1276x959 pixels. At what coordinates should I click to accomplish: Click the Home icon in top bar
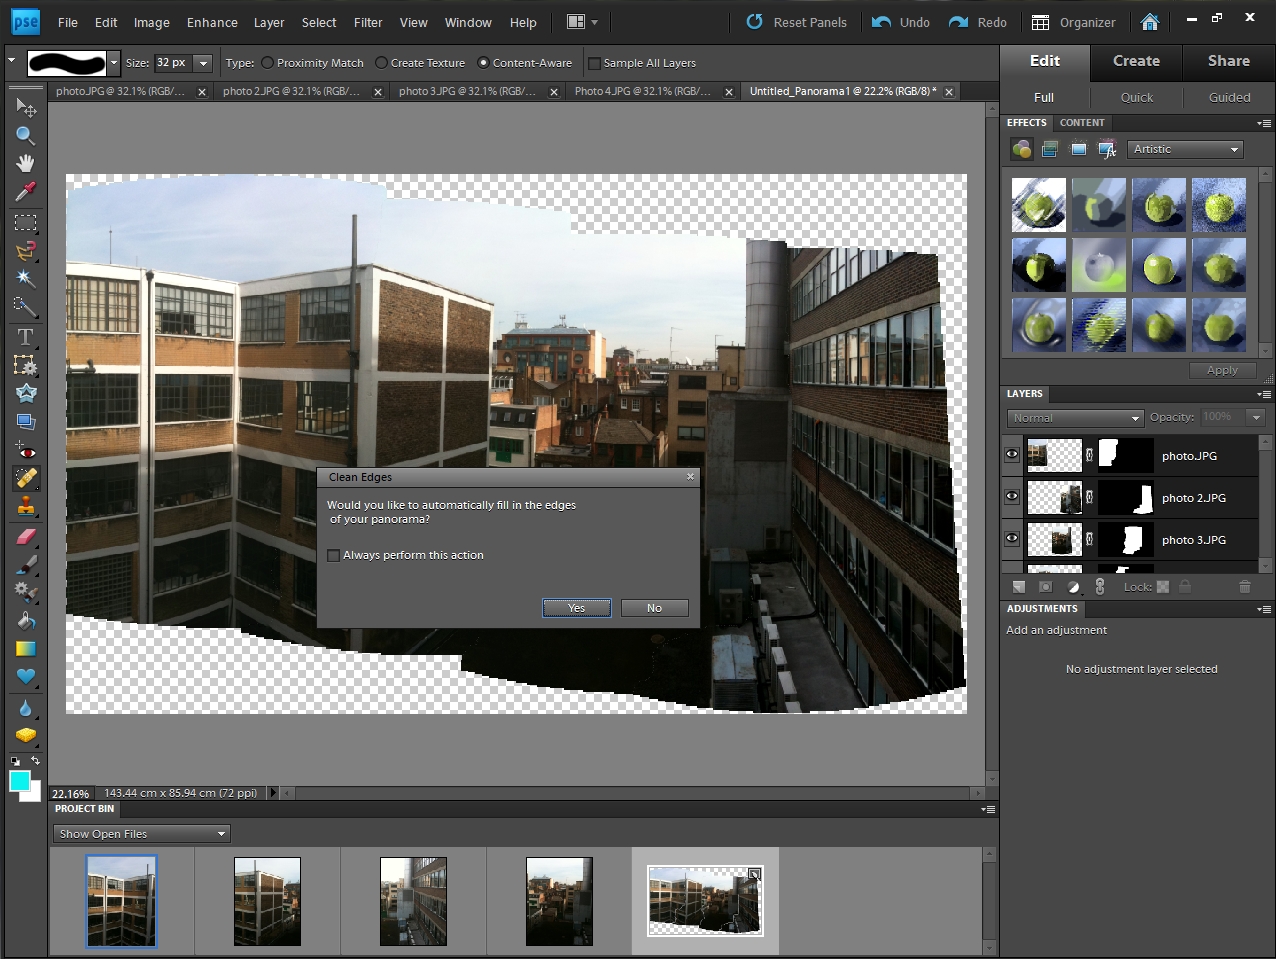pyautogui.click(x=1150, y=22)
